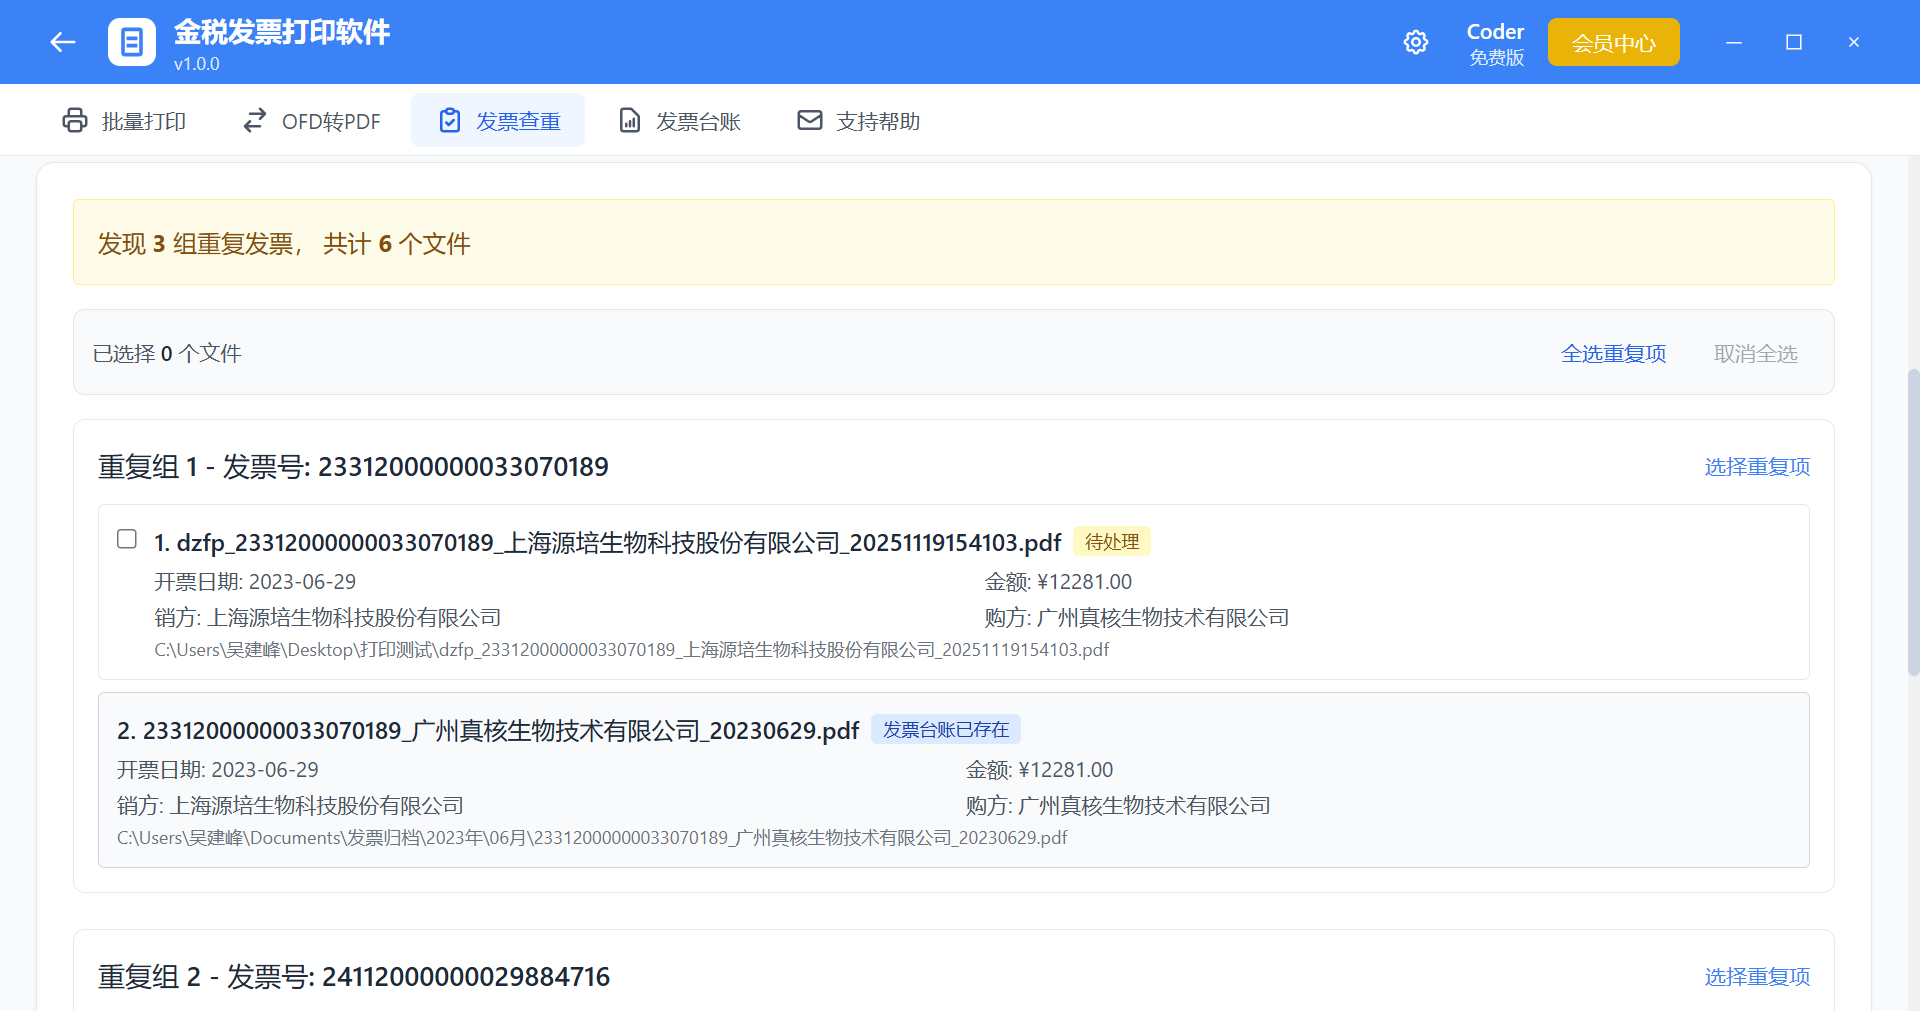Open the 会员中心 button
This screenshot has width=1920, height=1011.
point(1613,43)
